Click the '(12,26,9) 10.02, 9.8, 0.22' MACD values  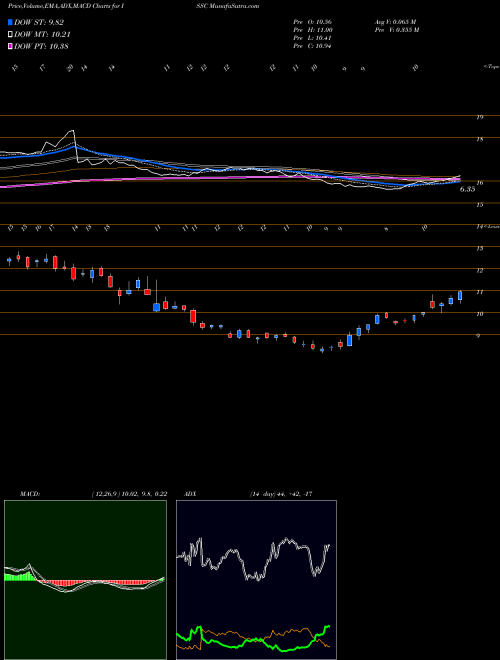click(x=129, y=494)
